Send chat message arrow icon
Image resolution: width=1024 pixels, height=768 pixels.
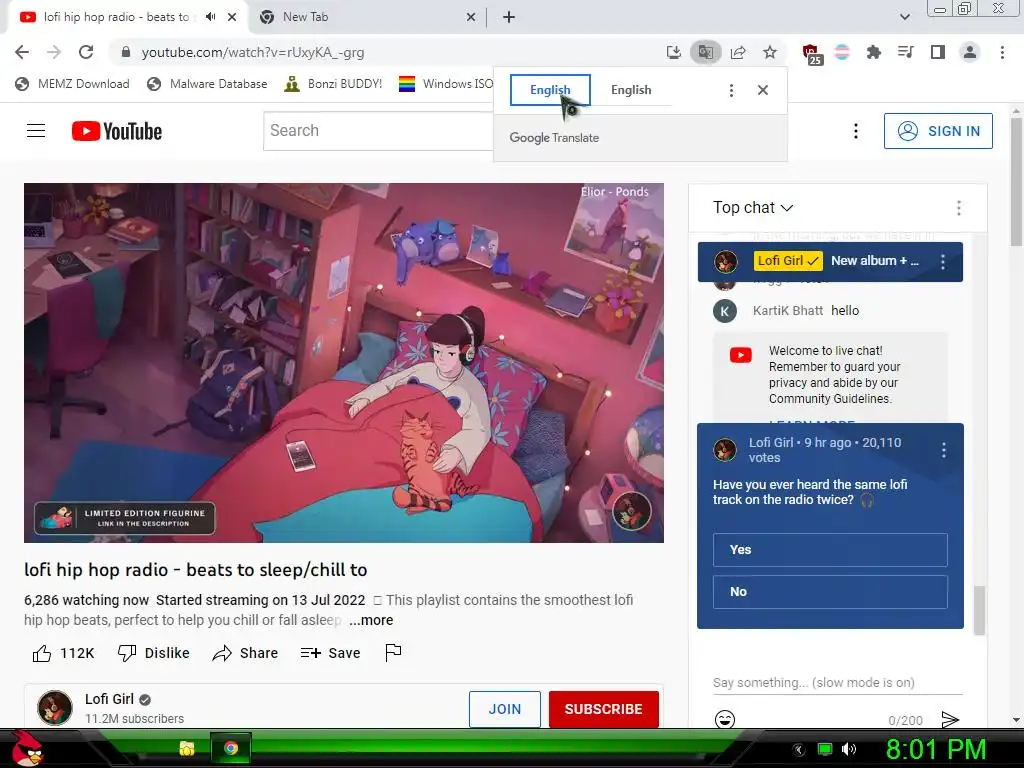tap(950, 720)
